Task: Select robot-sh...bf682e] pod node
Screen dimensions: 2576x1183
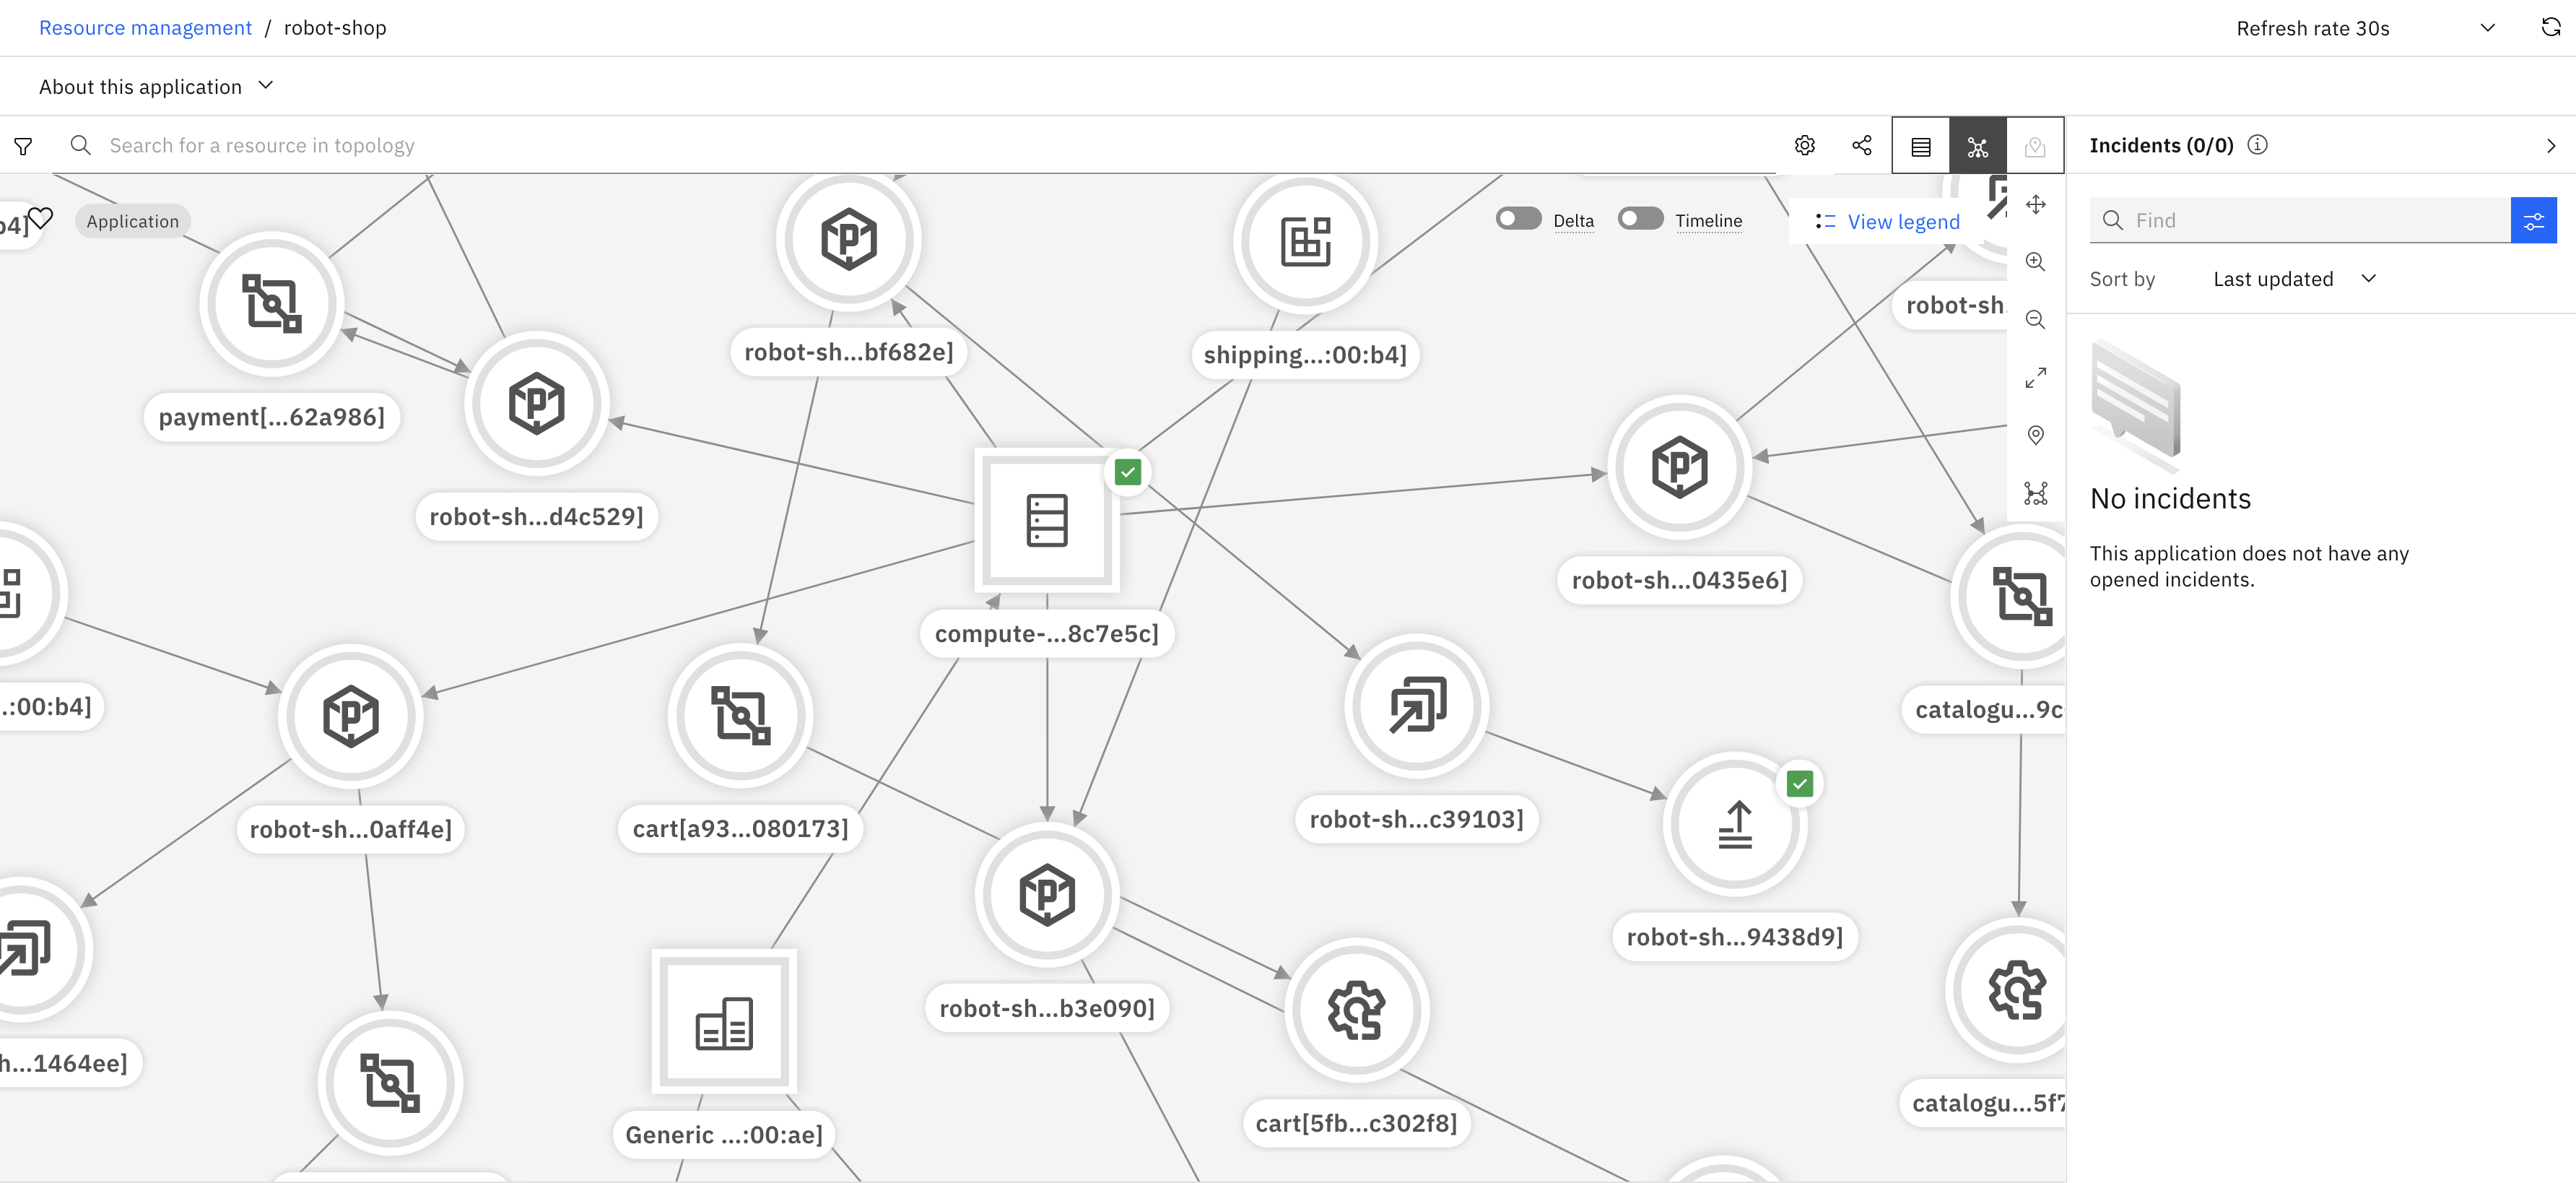Action: click(x=849, y=239)
